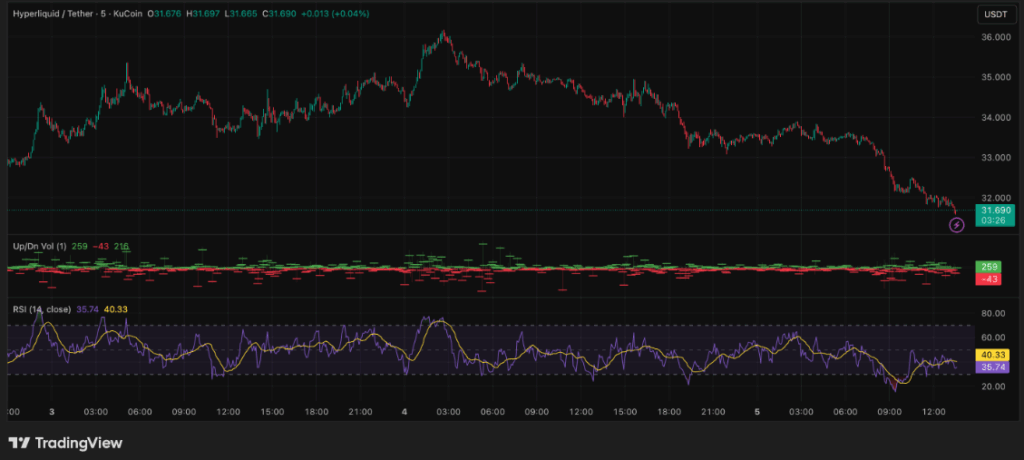Click the green 31.690 current price label
This screenshot has width=1024, height=460.
[994, 211]
